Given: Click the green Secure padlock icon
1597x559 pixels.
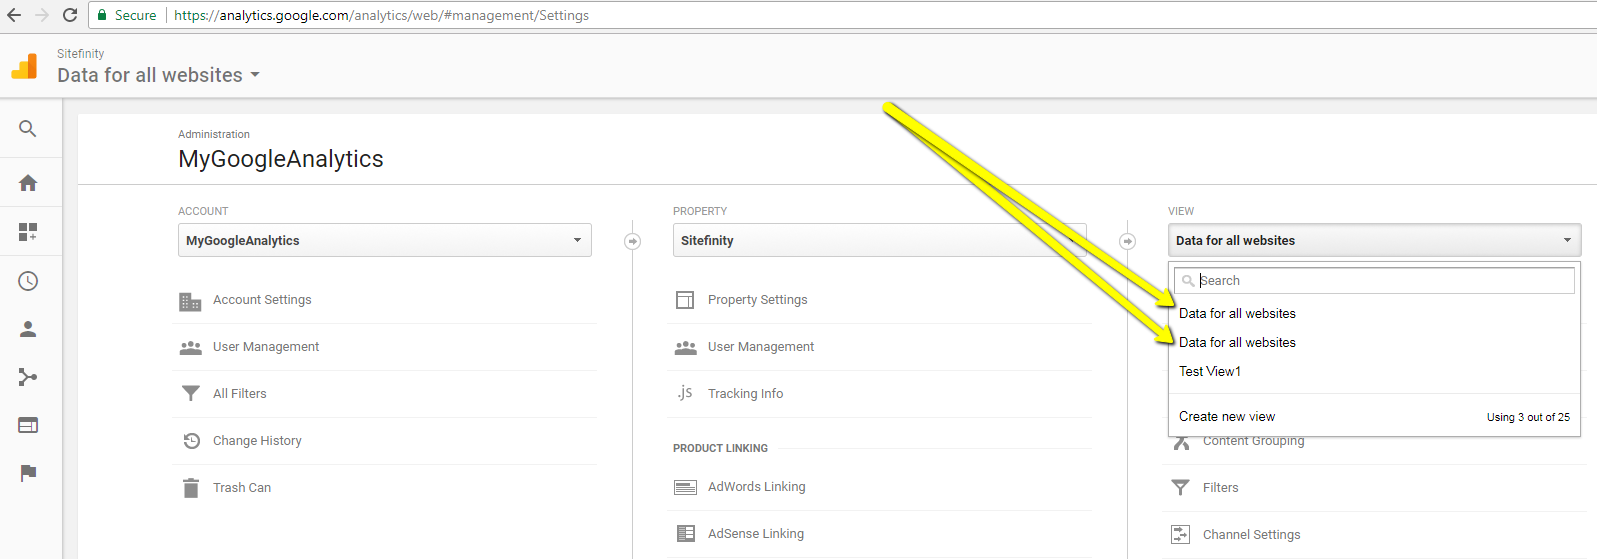Looking at the screenshot, I should [x=102, y=15].
